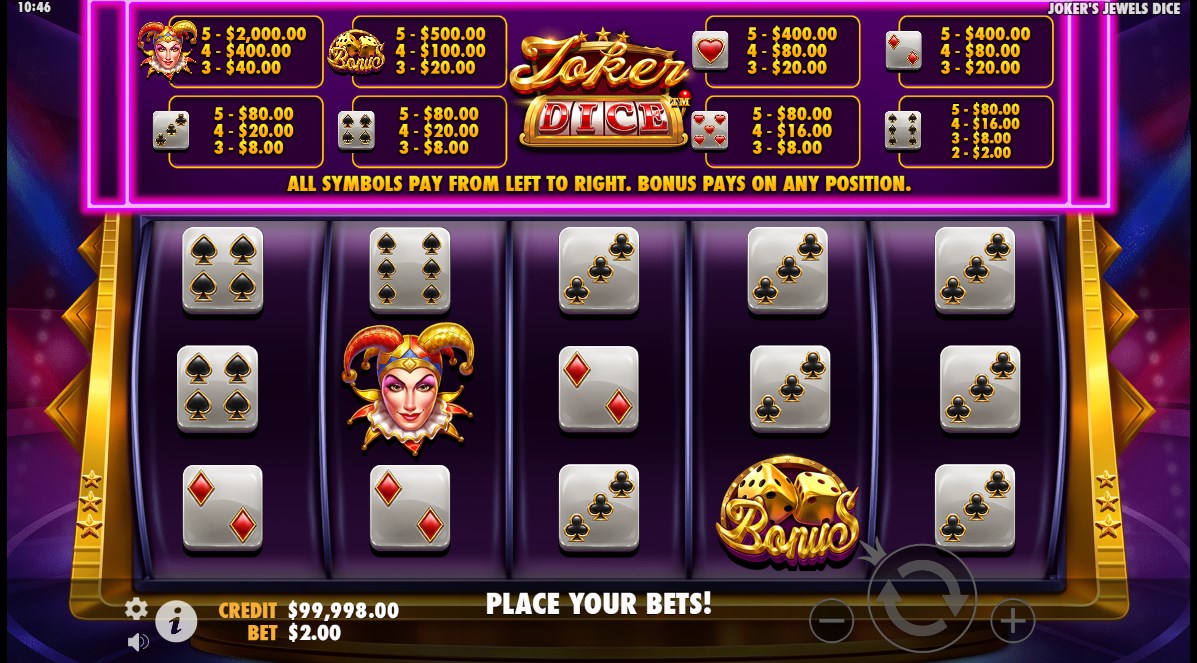
Task: Click the spin button with circular arrows
Action: coord(922,598)
